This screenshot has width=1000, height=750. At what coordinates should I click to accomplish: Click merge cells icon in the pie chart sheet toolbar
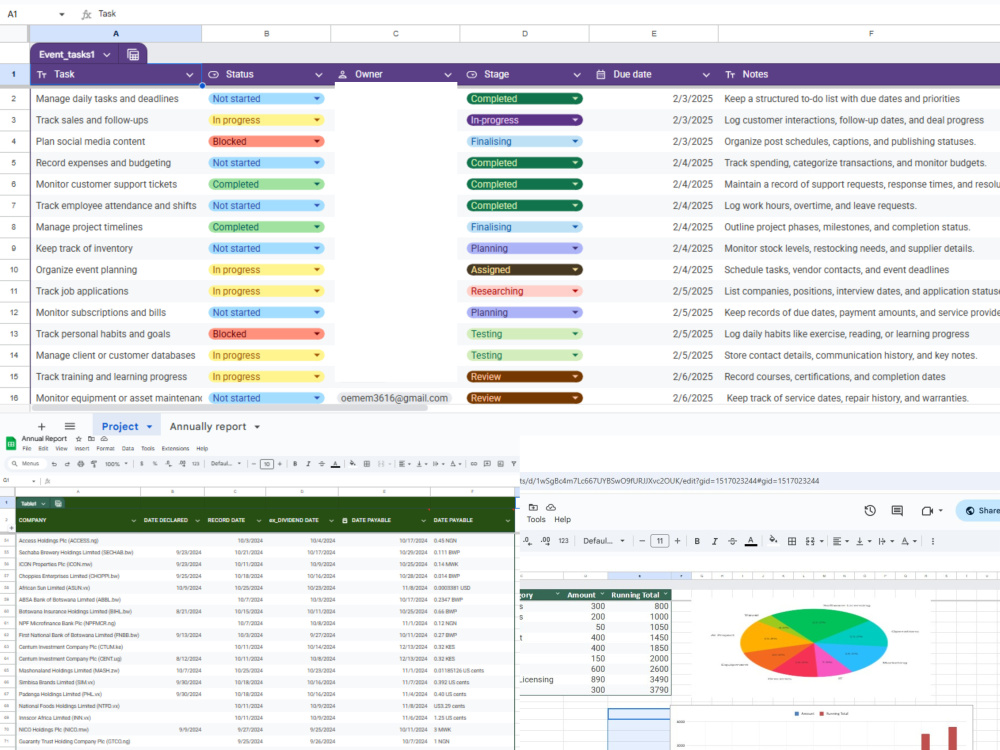click(x=810, y=541)
